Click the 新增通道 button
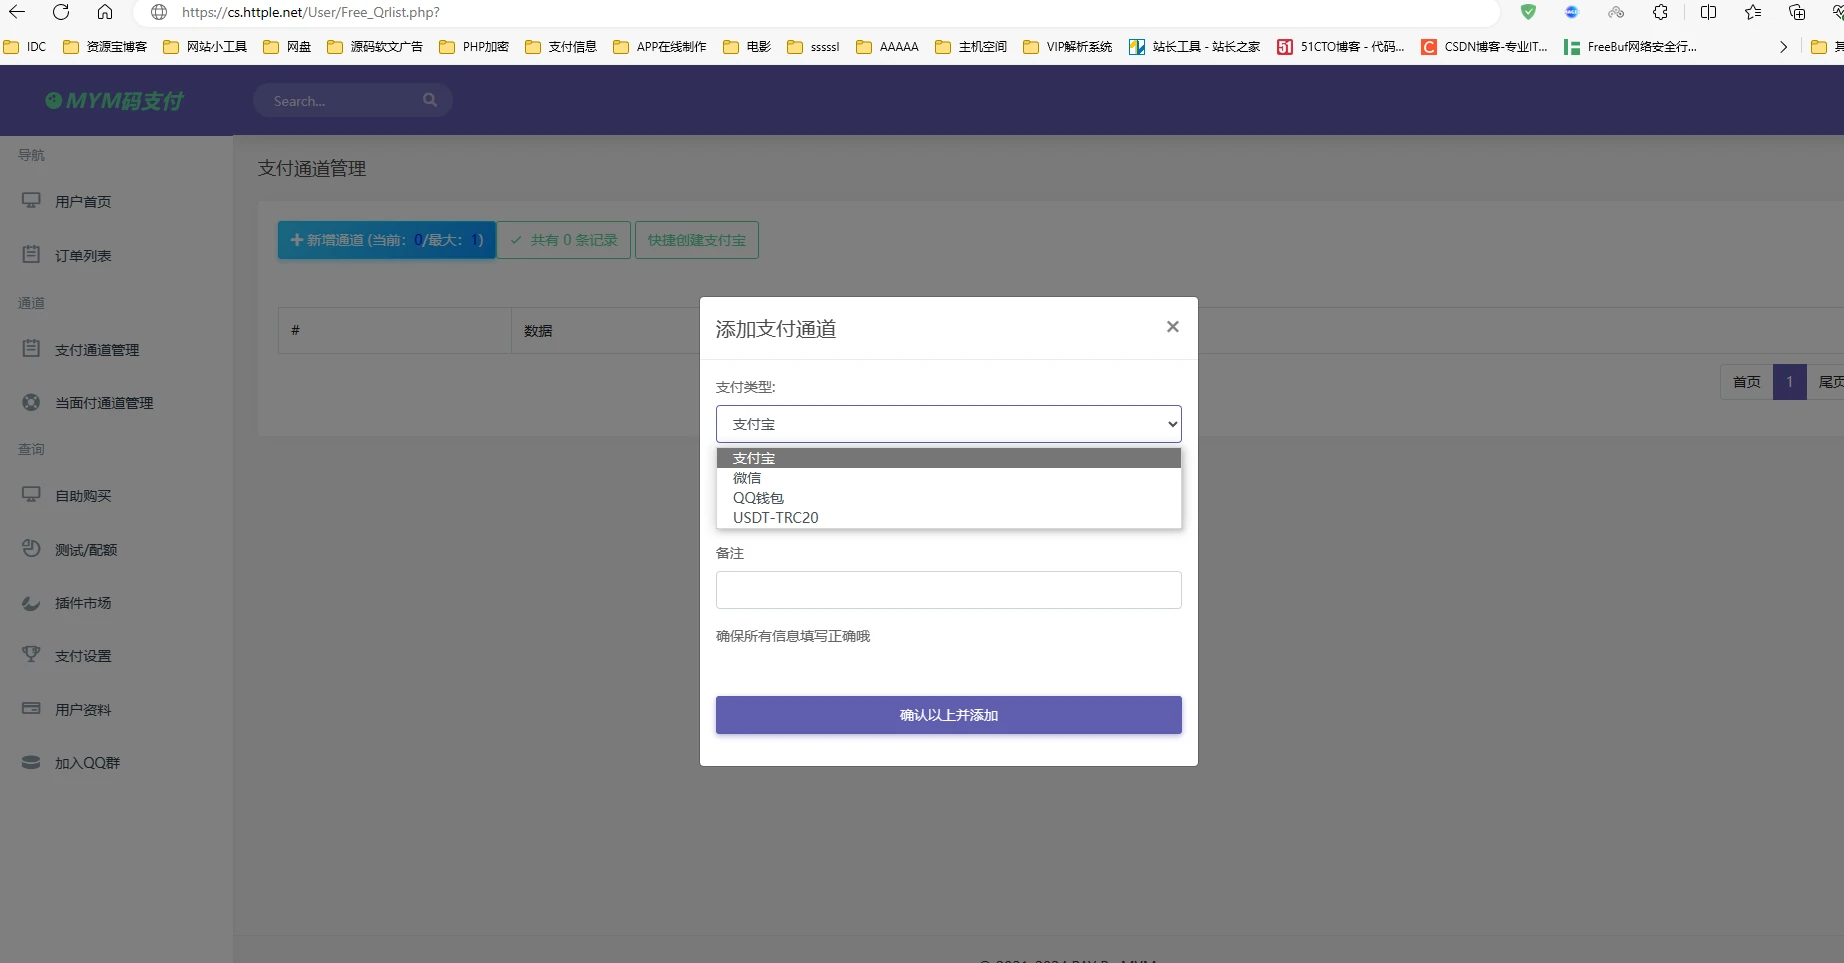Screen dimensions: 1844x963 [386, 240]
